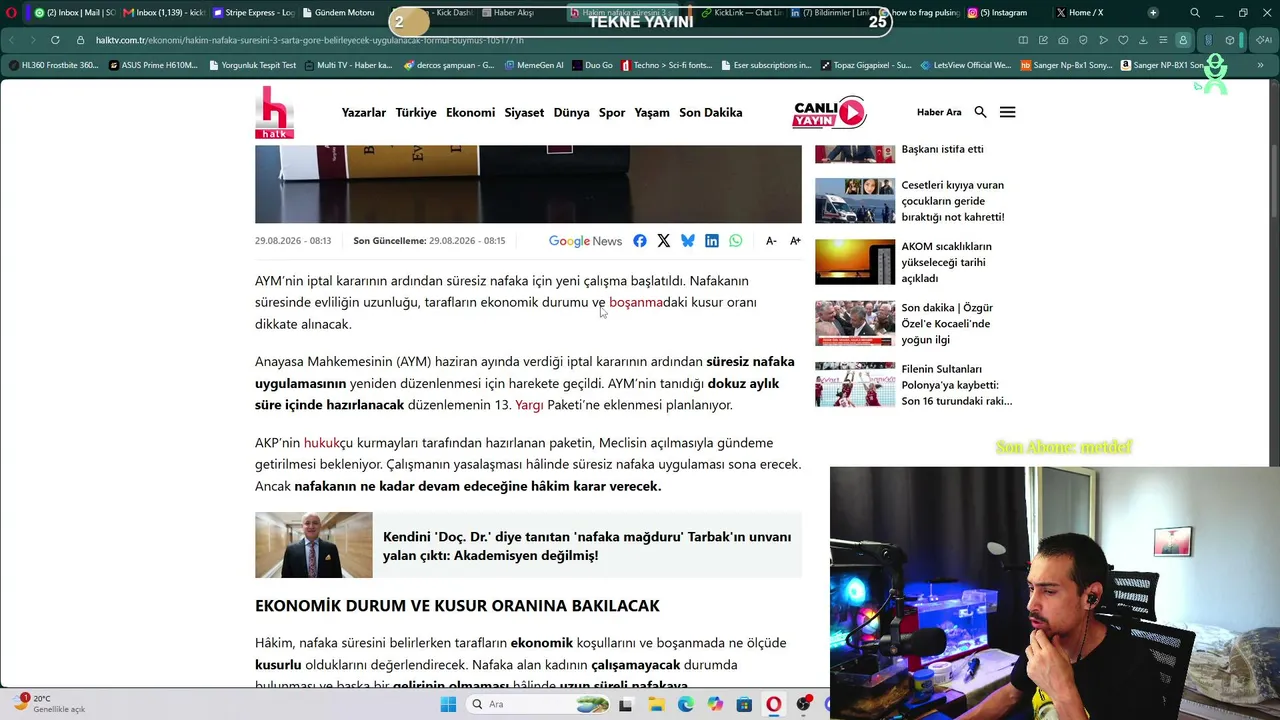The width and height of the screenshot is (1280, 720).
Task: Open the AKOM sunset thumbnail
Action: tap(855, 262)
